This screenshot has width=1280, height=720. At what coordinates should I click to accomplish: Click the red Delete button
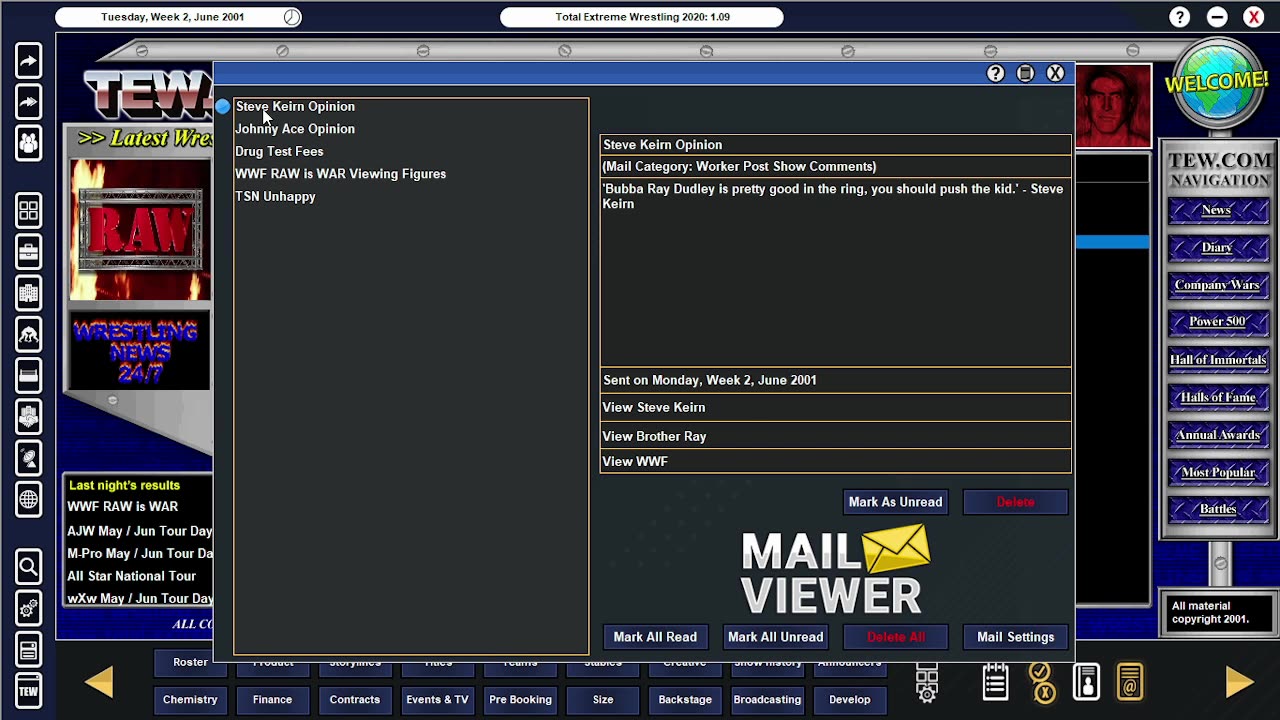1015,502
